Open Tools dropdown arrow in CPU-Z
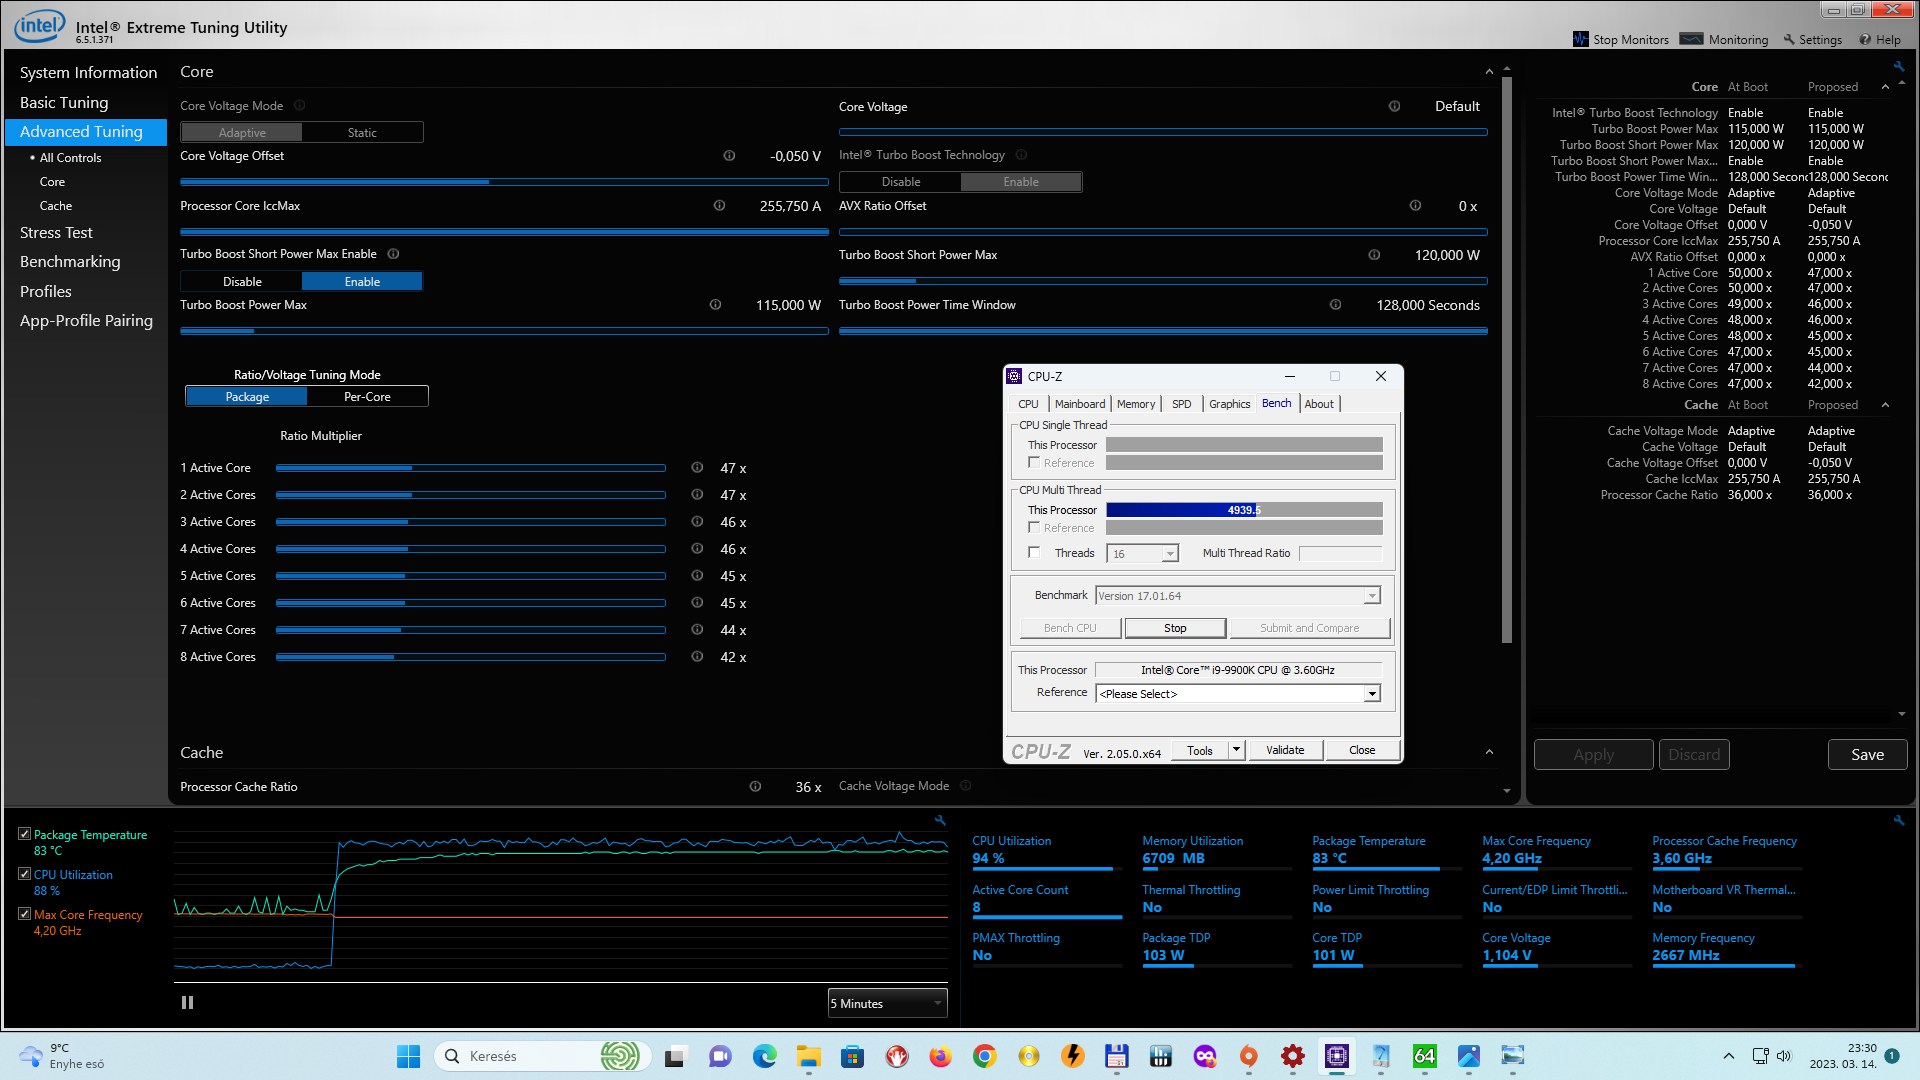This screenshot has height=1080, width=1920. click(x=1236, y=750)
